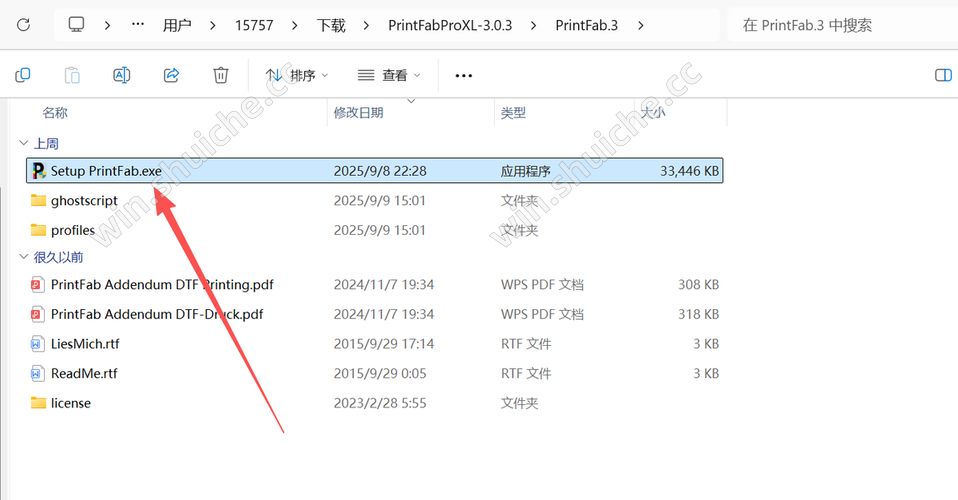Sort by the 大小 column header

[653, 112]
